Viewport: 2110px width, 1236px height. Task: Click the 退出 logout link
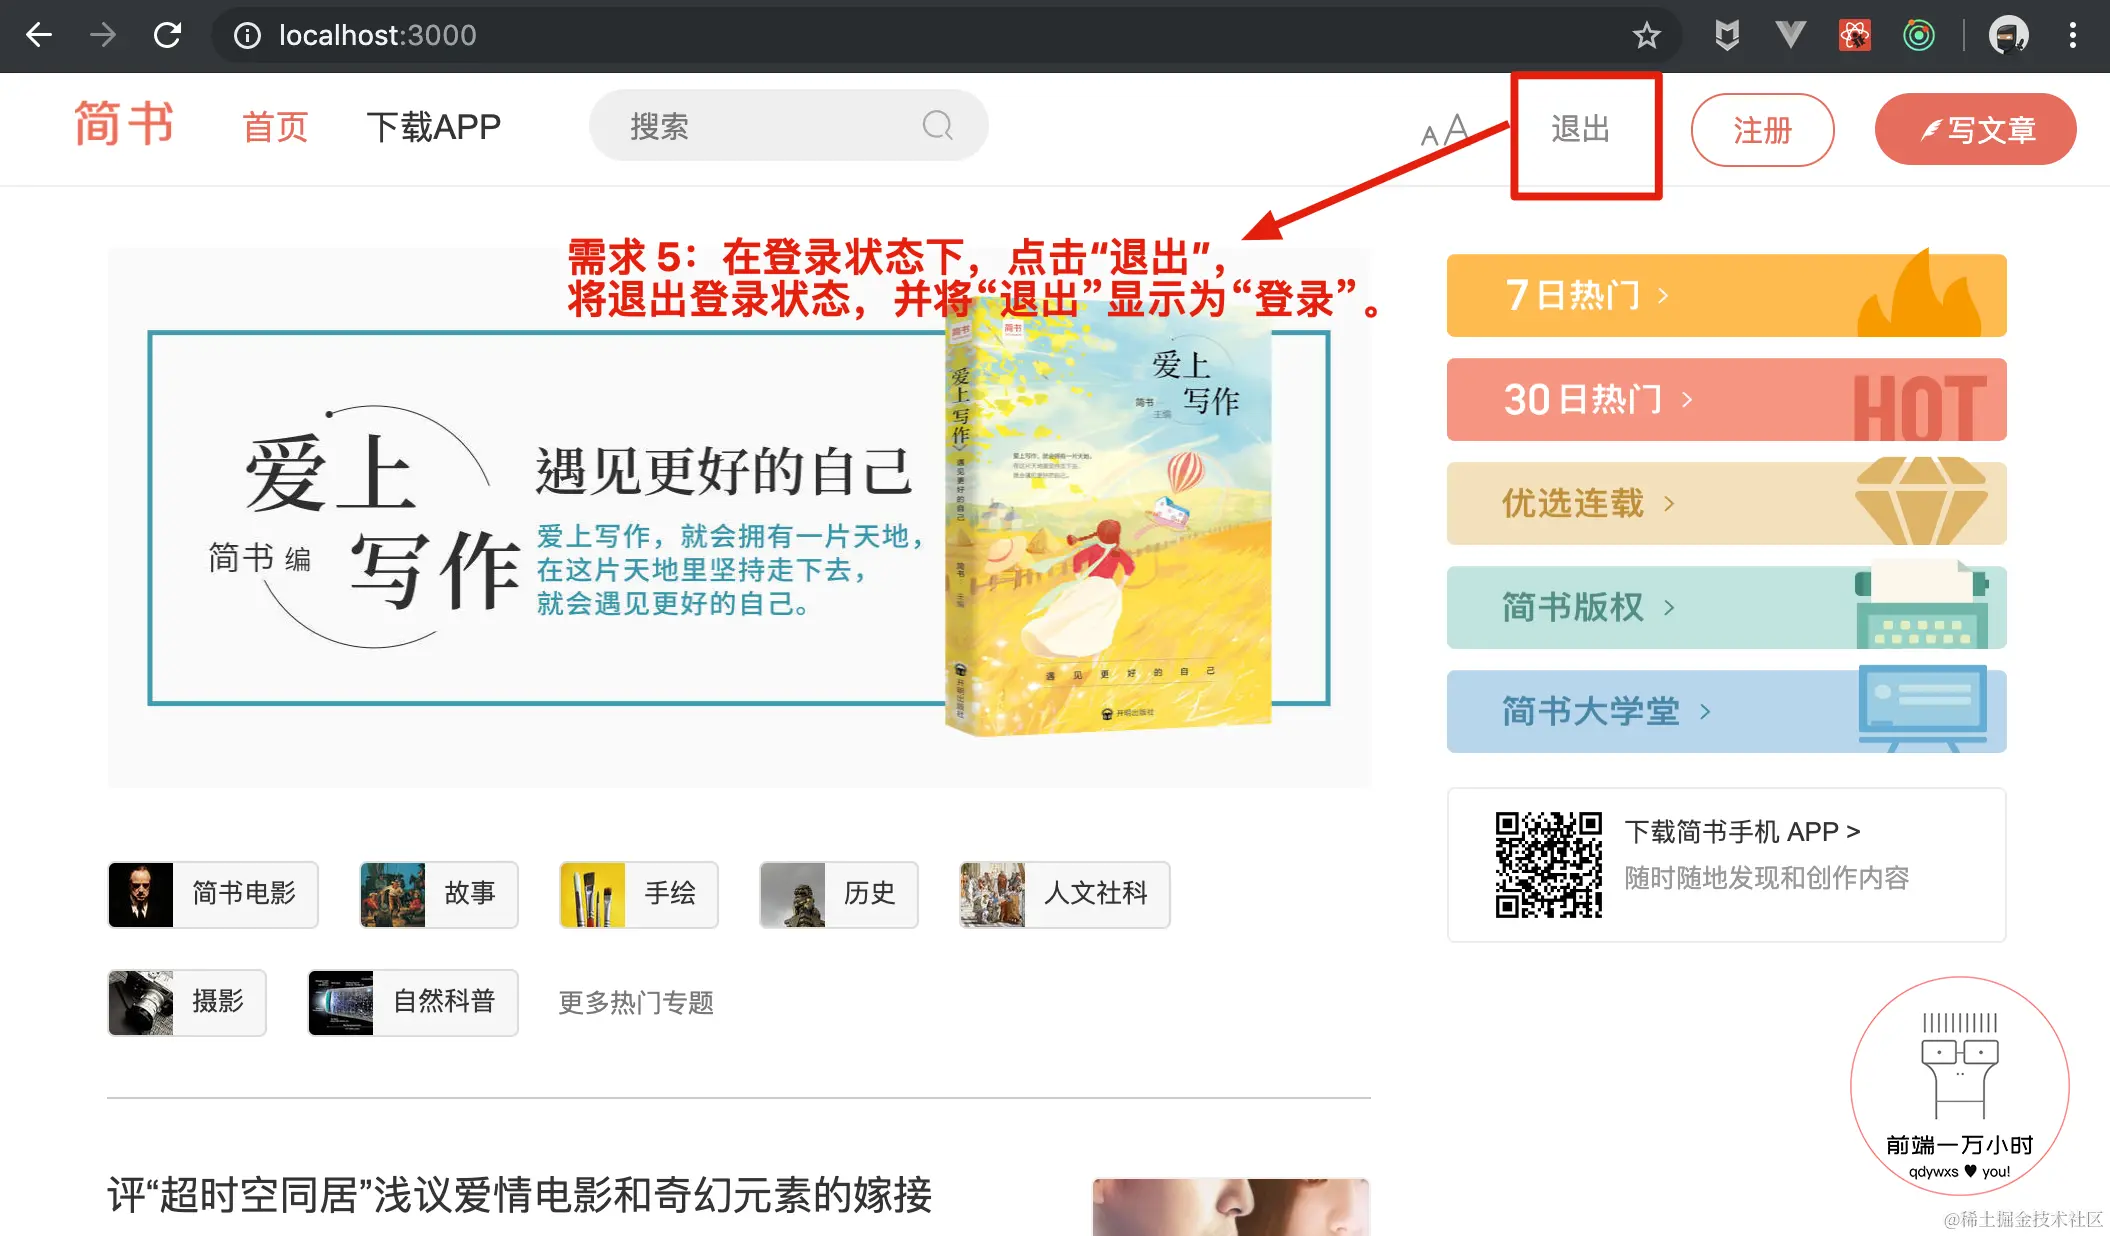[1581, 130]
